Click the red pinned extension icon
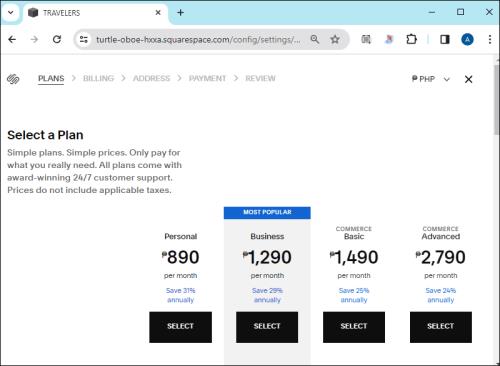The height and width of the screenshot is (366, 500). click(389, 39)
